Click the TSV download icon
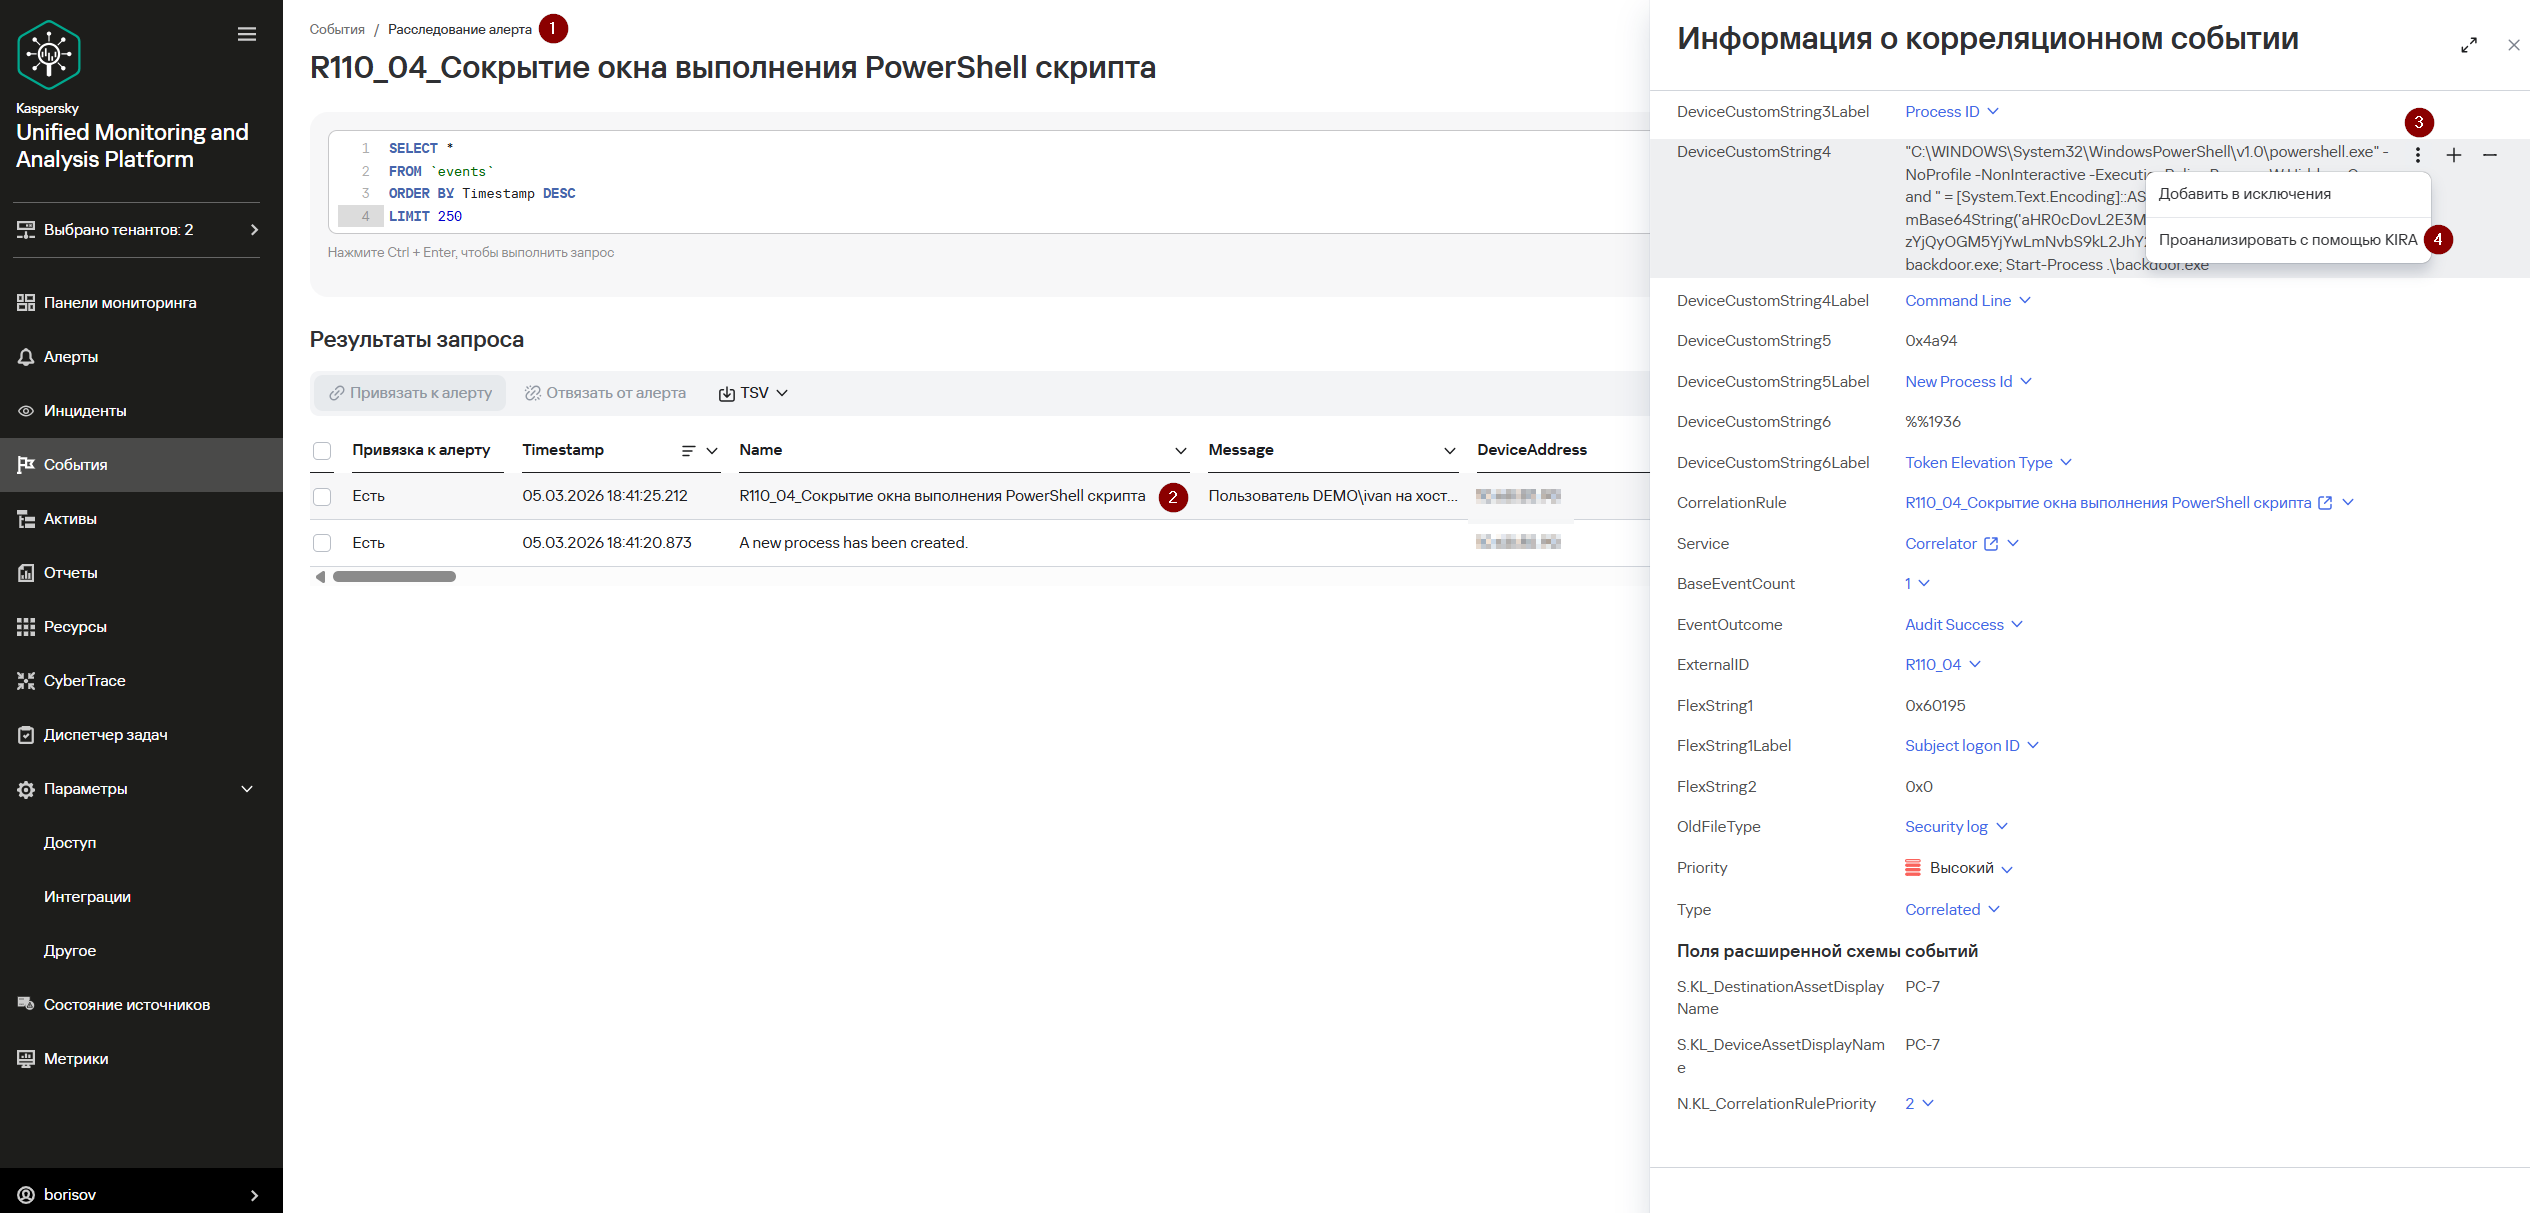 tap(727, 394)
